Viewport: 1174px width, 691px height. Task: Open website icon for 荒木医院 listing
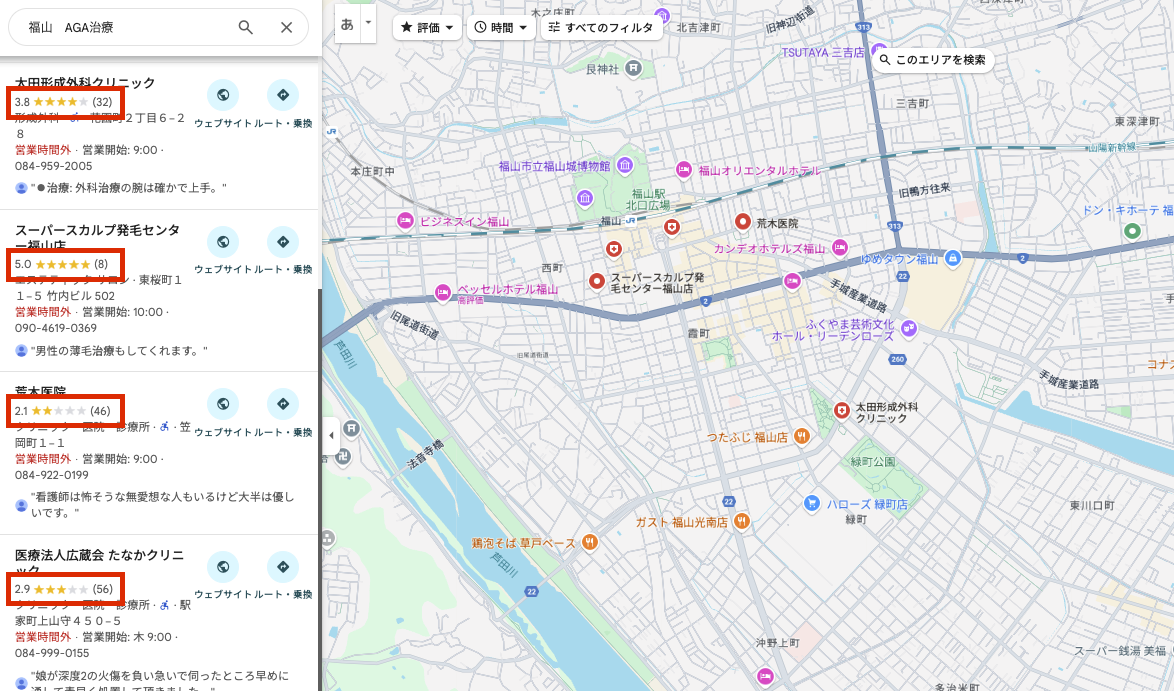coord(223,404)
